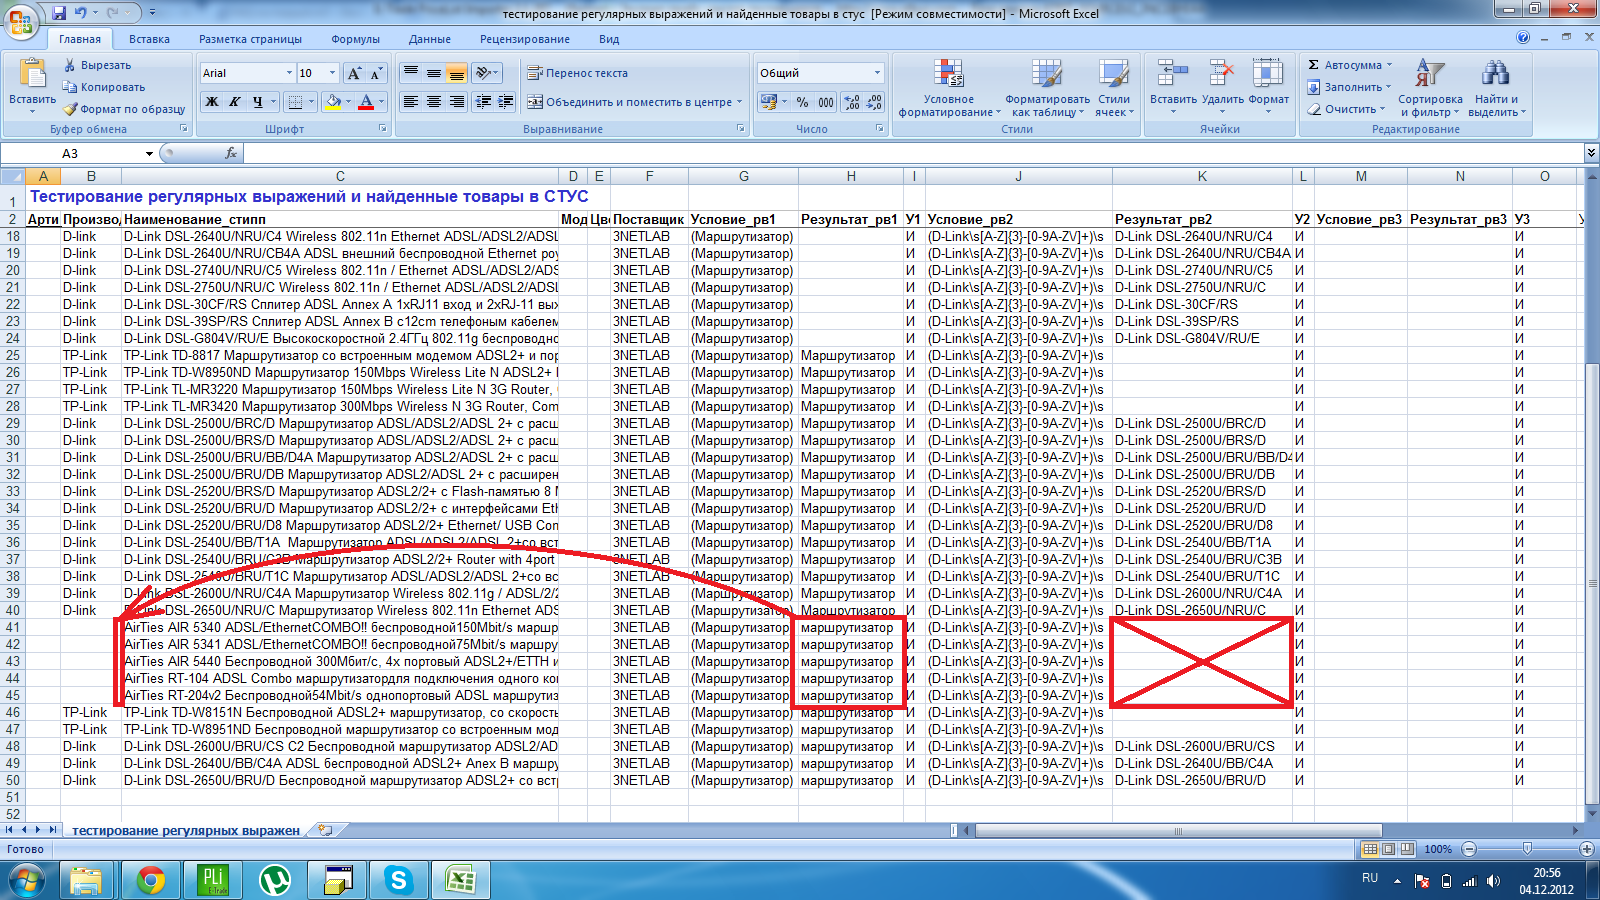Image resolution: width=1600 pixels, height=900 pixels.
Task: Expand the formula bar
Action: click(x=1591, y=153)
